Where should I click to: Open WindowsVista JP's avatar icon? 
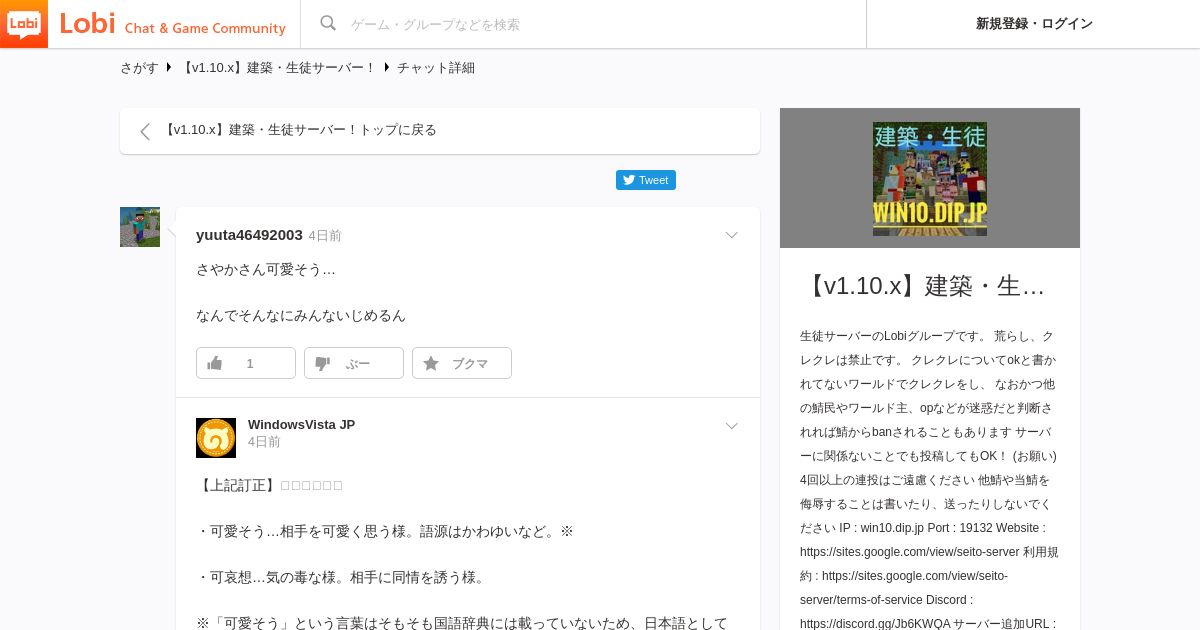click(x=216, y=438)
